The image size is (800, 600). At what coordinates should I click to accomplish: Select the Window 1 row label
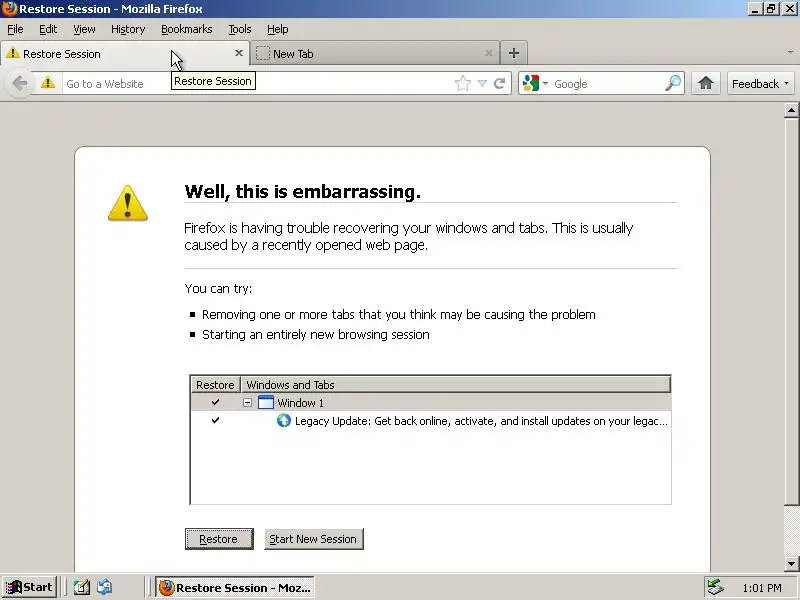coord(301,403)
